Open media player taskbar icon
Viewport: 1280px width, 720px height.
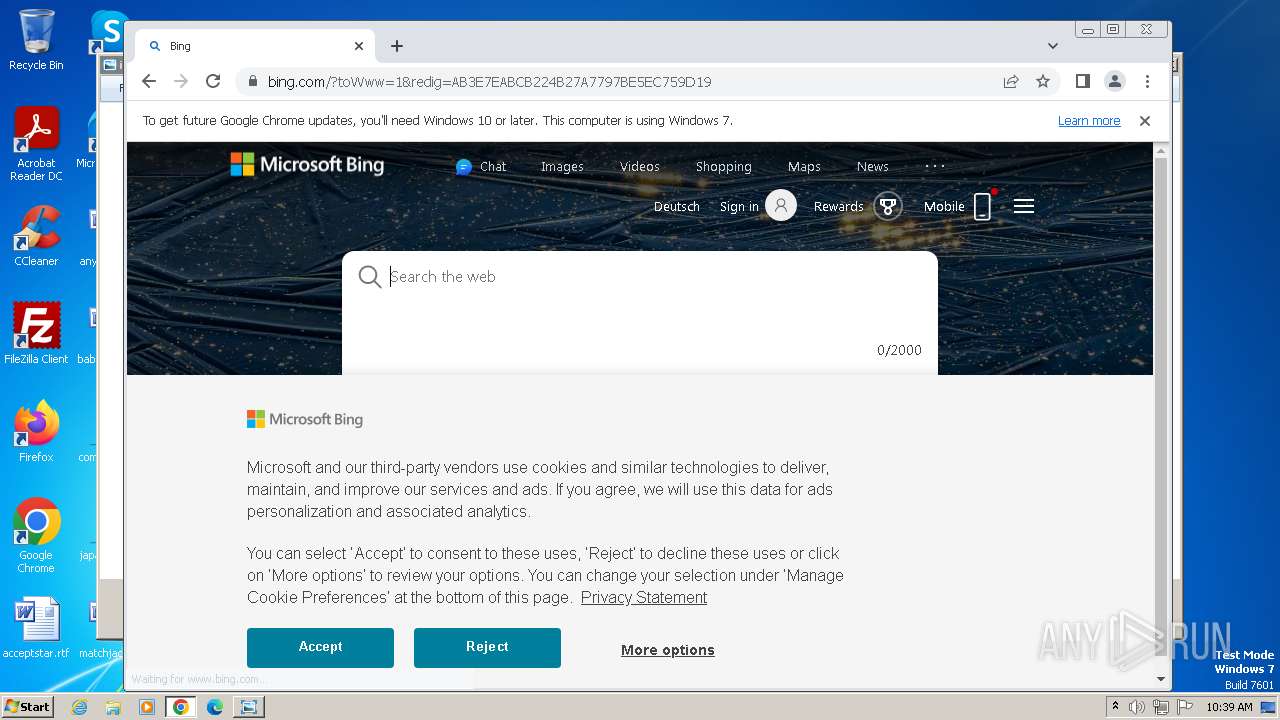[147, 707]
